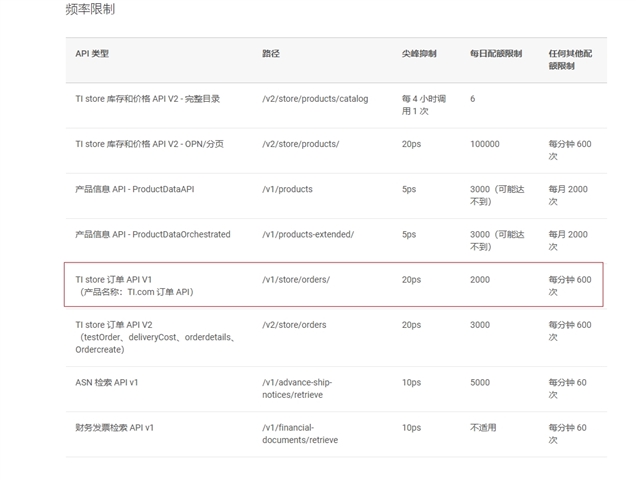Select the /v2/store/orders path cell
This screenshot has height=480, width=636.
(x=294, y=325)
